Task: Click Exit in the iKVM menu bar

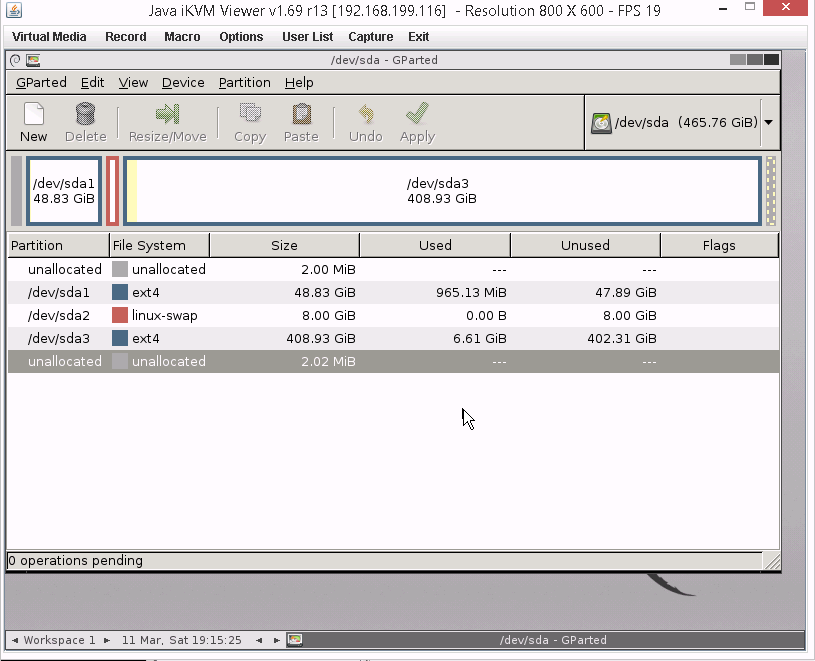Action: pos(418,37)
